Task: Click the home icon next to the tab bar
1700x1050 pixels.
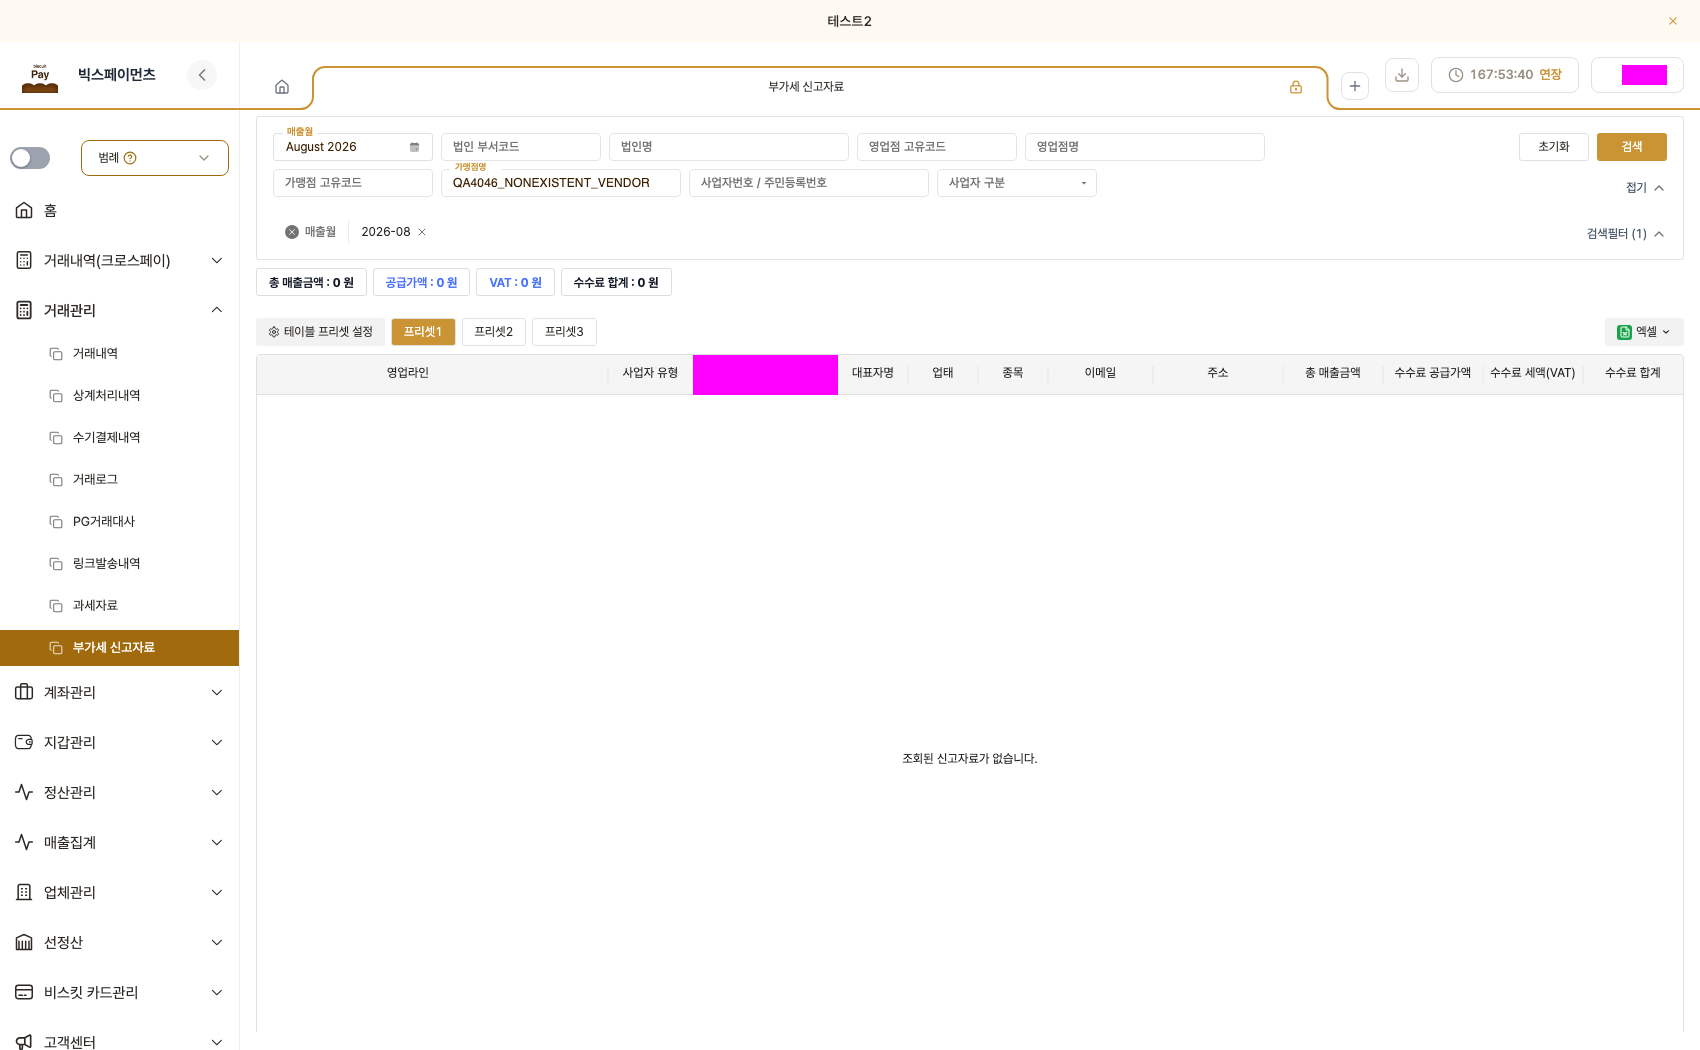Action: [x=282, y=87]
